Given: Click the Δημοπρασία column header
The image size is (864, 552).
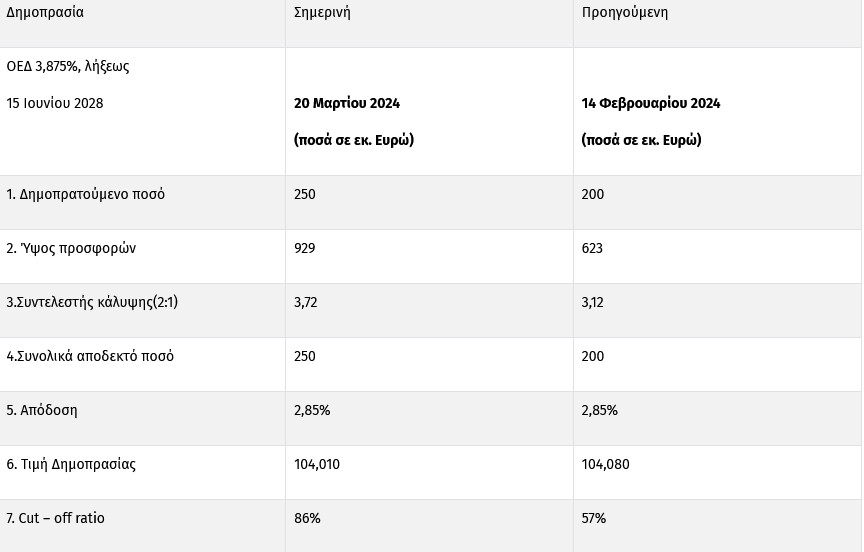Looking at the screenshot, I should [45, 12].
